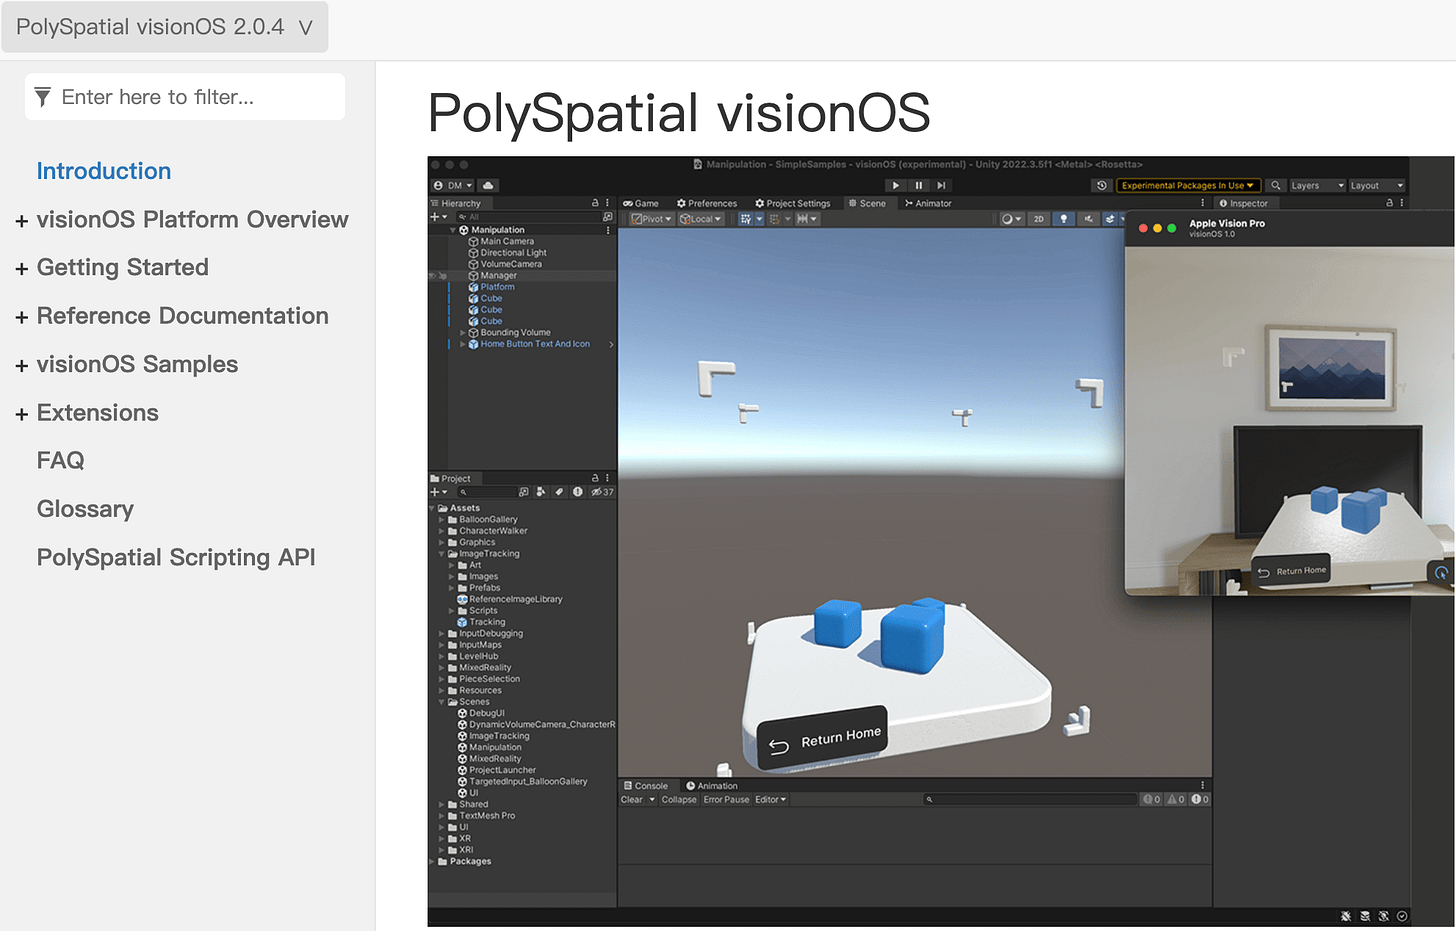Expand the Reference Documentation section
Image resolution: width=1456 pixels, height=931 pixels.
pos(22,317)
